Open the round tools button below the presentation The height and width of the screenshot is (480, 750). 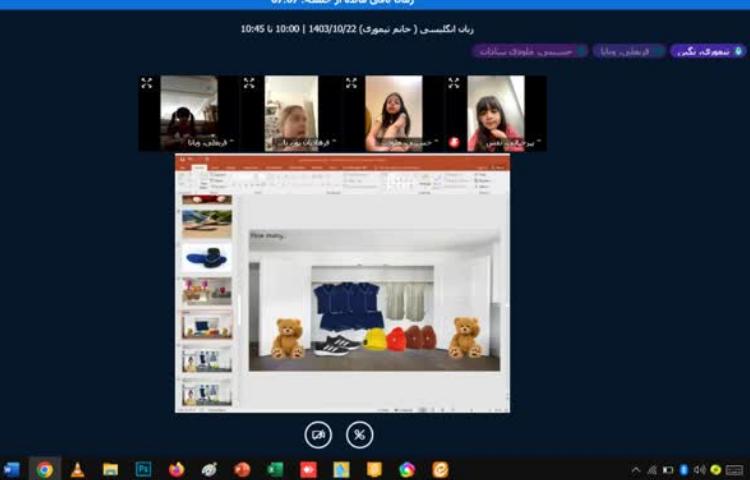click(360, 435)
